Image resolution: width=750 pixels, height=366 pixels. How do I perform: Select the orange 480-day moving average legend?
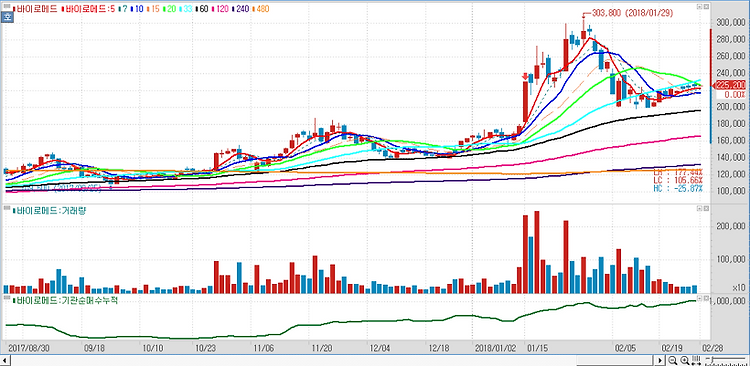click(x=261, y=9)
